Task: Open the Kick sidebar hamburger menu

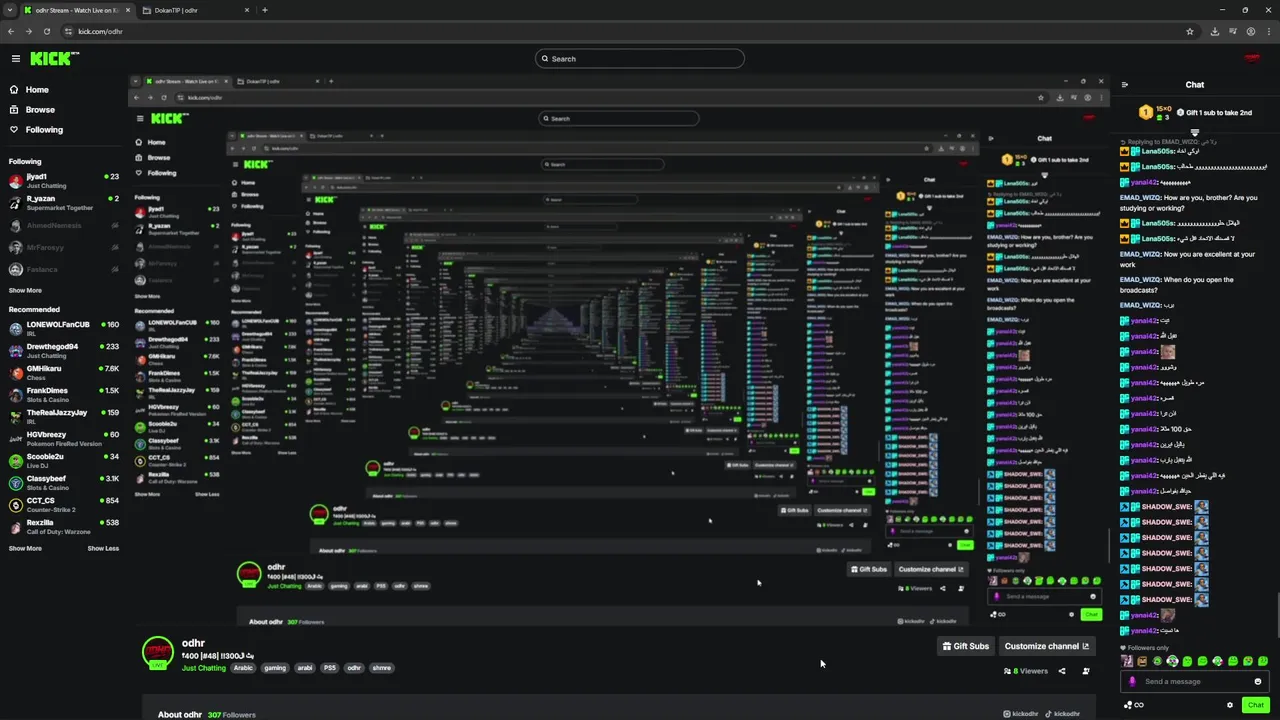Action: pyautogui.click(x=15, y=59)
